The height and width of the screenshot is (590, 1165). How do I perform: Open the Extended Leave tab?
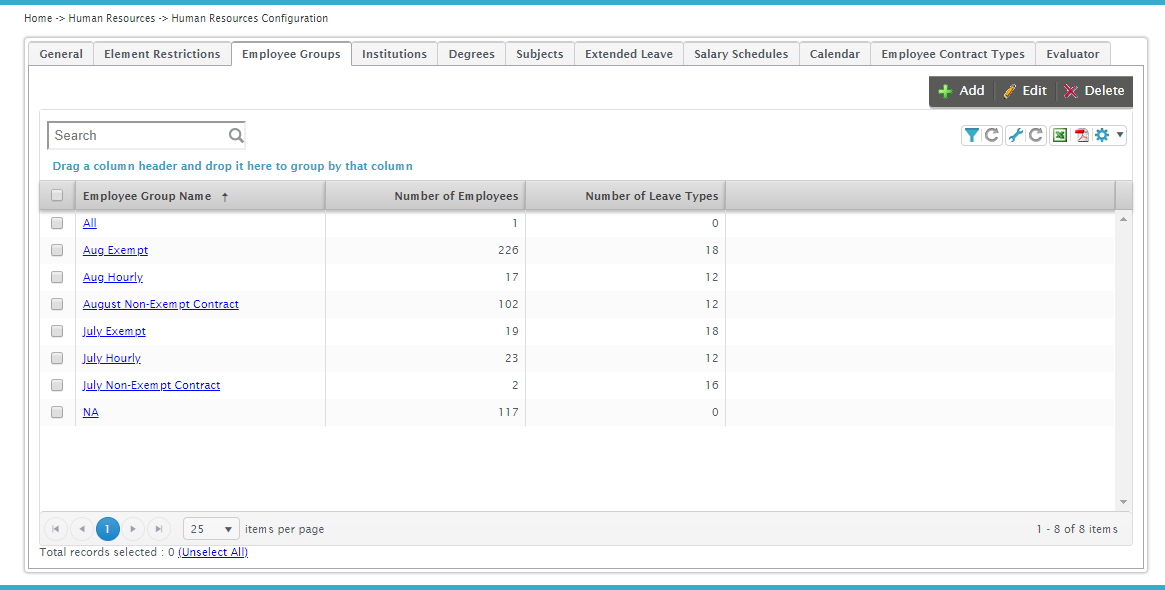tap(629, 54)
